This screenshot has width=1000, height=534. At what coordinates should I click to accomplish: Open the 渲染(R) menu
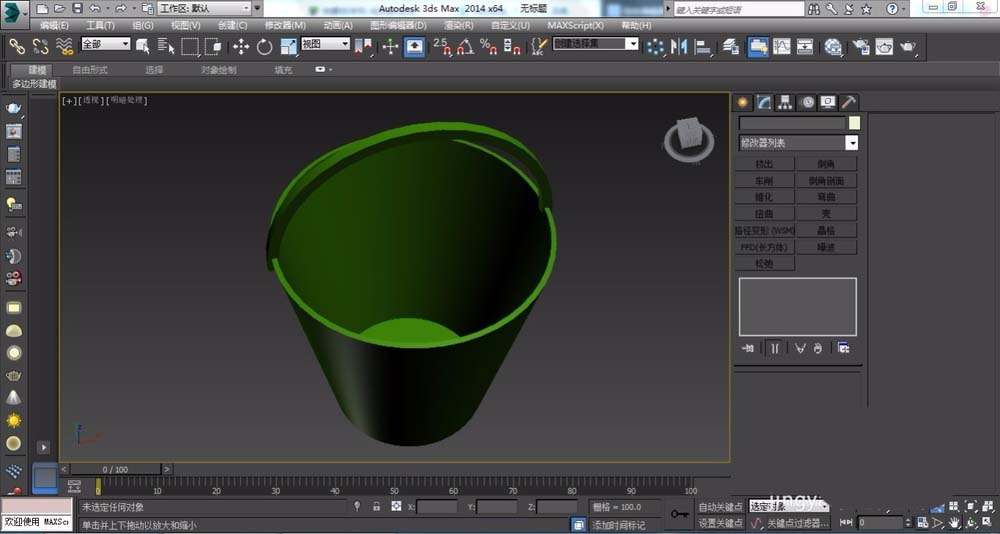[x=458, y=25]
